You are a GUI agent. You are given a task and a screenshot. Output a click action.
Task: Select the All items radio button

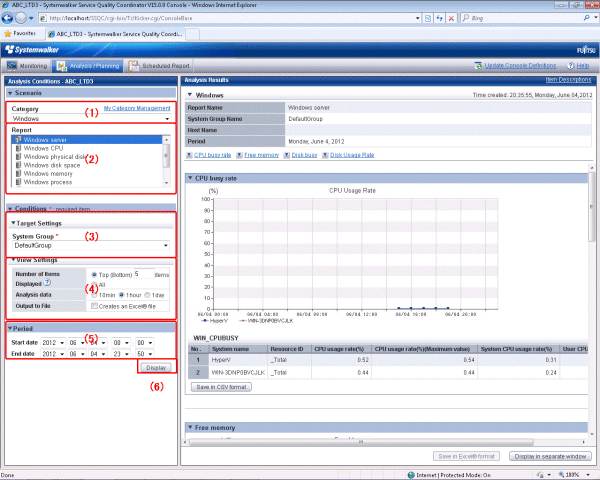tap(94, 284)
